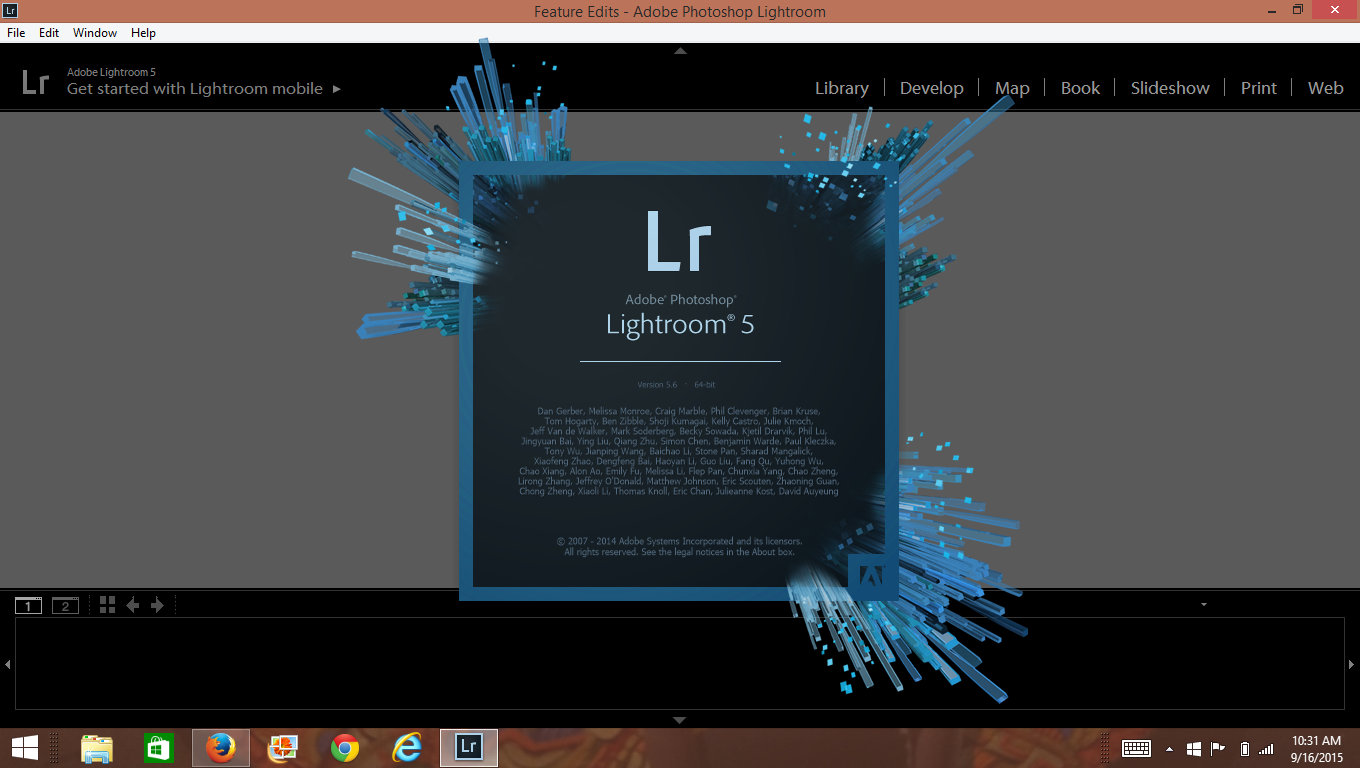The image size is (1360, 768).
Task: Click the Lr identity plate logo
Action: click(35, 82)
